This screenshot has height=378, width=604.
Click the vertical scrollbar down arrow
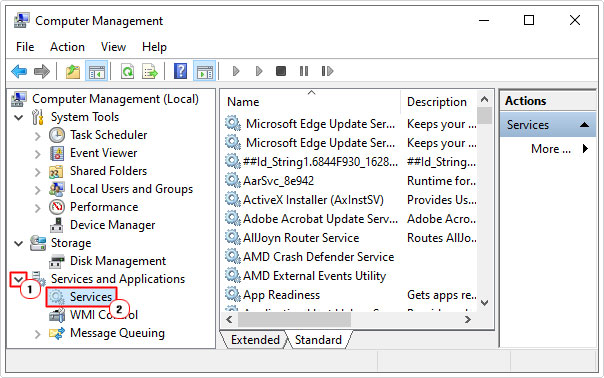click(x=485, y=303)
